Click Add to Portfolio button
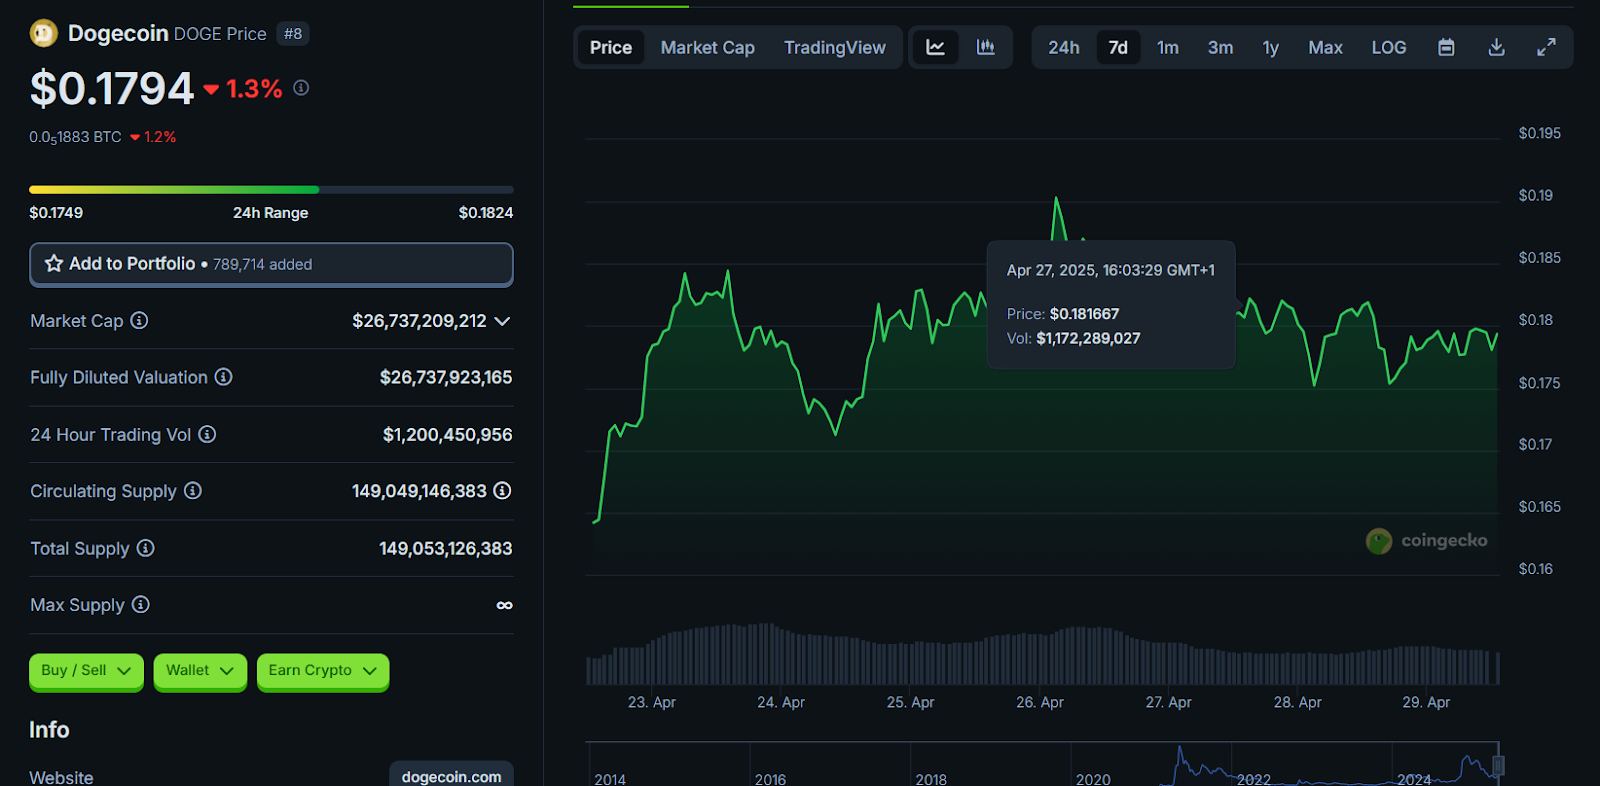 coord(271,264)
